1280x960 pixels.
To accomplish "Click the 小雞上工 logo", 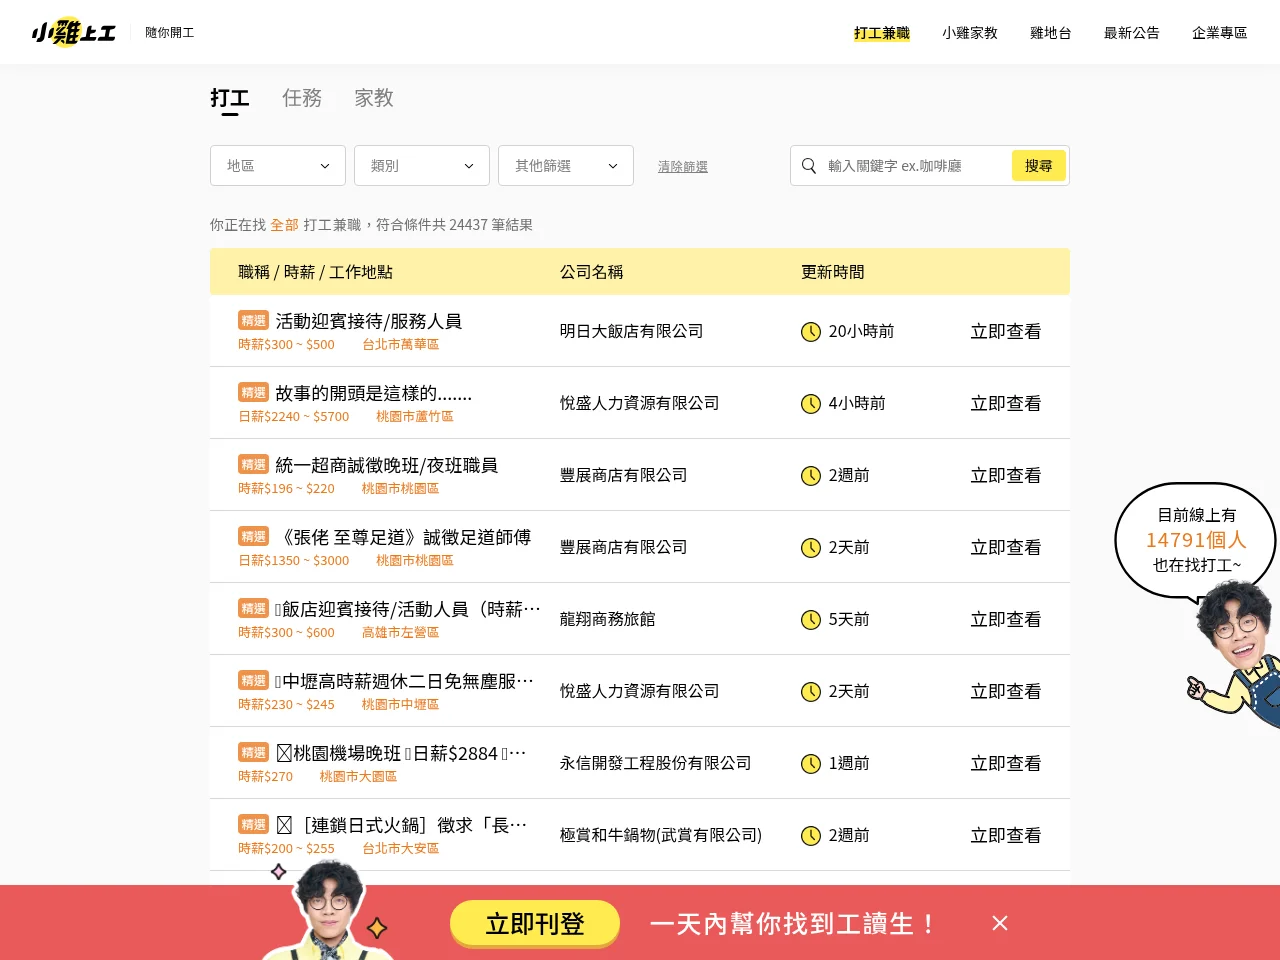I will coord(74,32).
